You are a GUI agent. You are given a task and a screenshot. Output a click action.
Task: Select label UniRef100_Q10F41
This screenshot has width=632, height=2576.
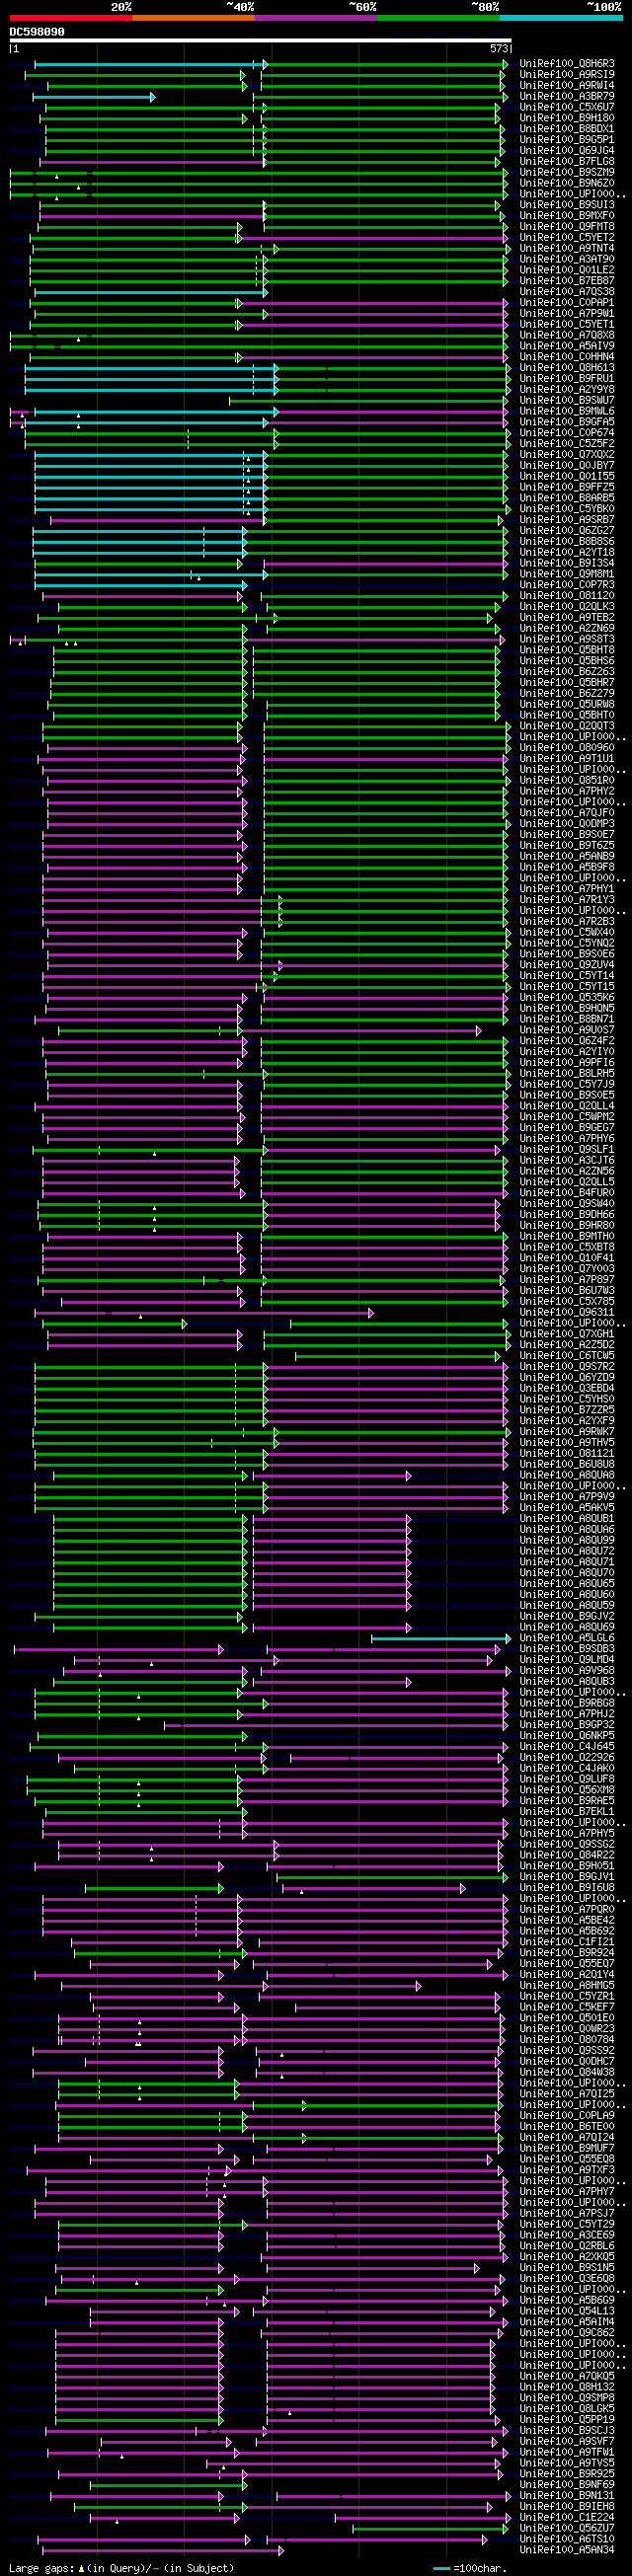tap(567, 1258)
